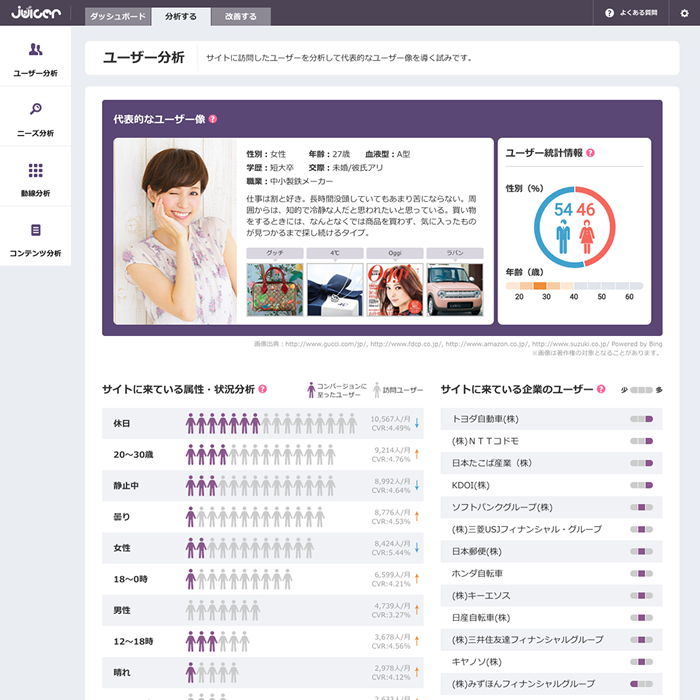Open 動線分析 grid icon

36,170
